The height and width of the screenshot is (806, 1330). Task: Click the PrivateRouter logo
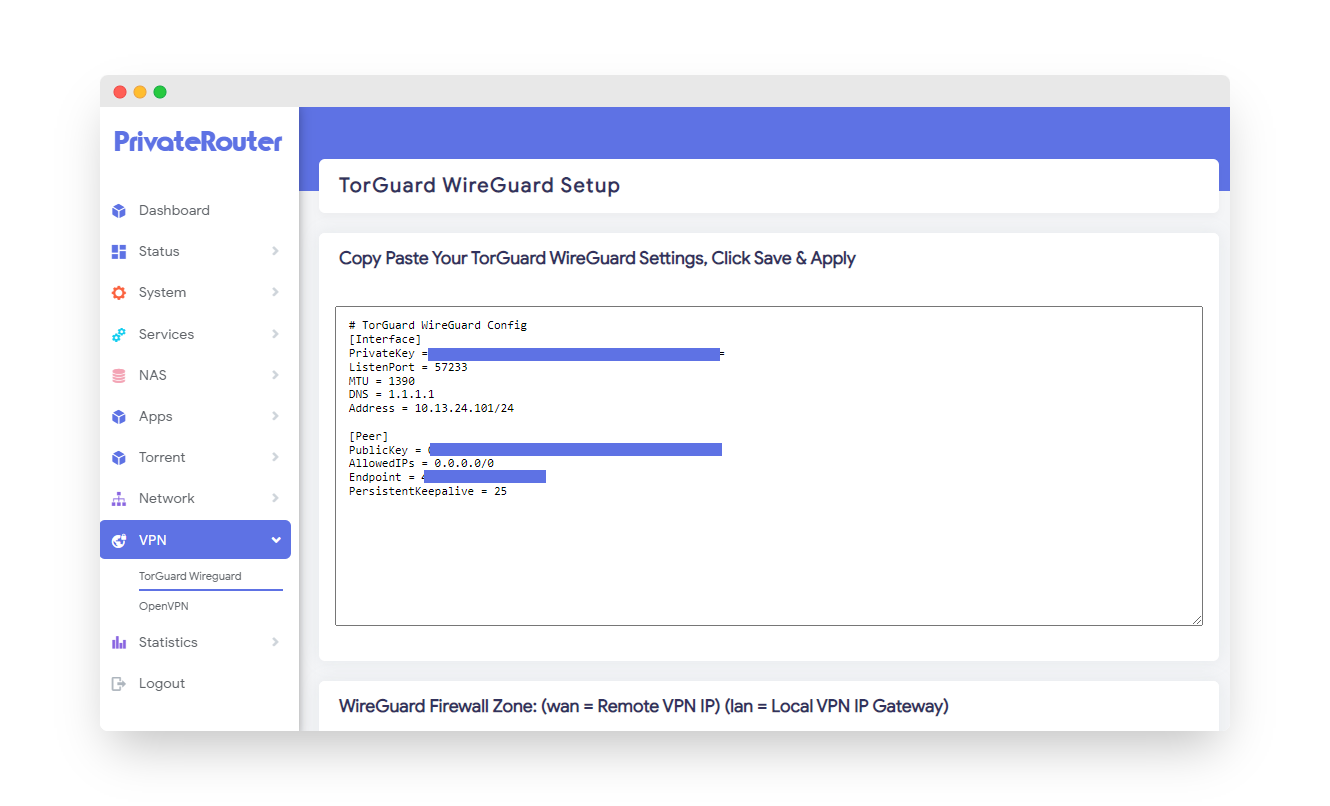point(198,141)
